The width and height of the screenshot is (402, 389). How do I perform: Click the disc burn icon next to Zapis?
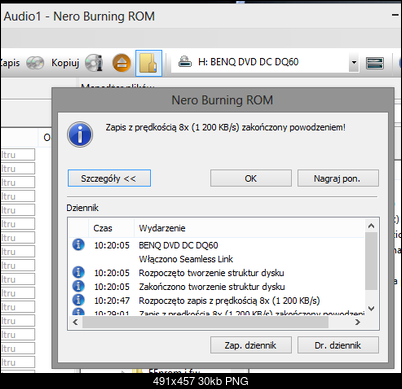point(35,63)
